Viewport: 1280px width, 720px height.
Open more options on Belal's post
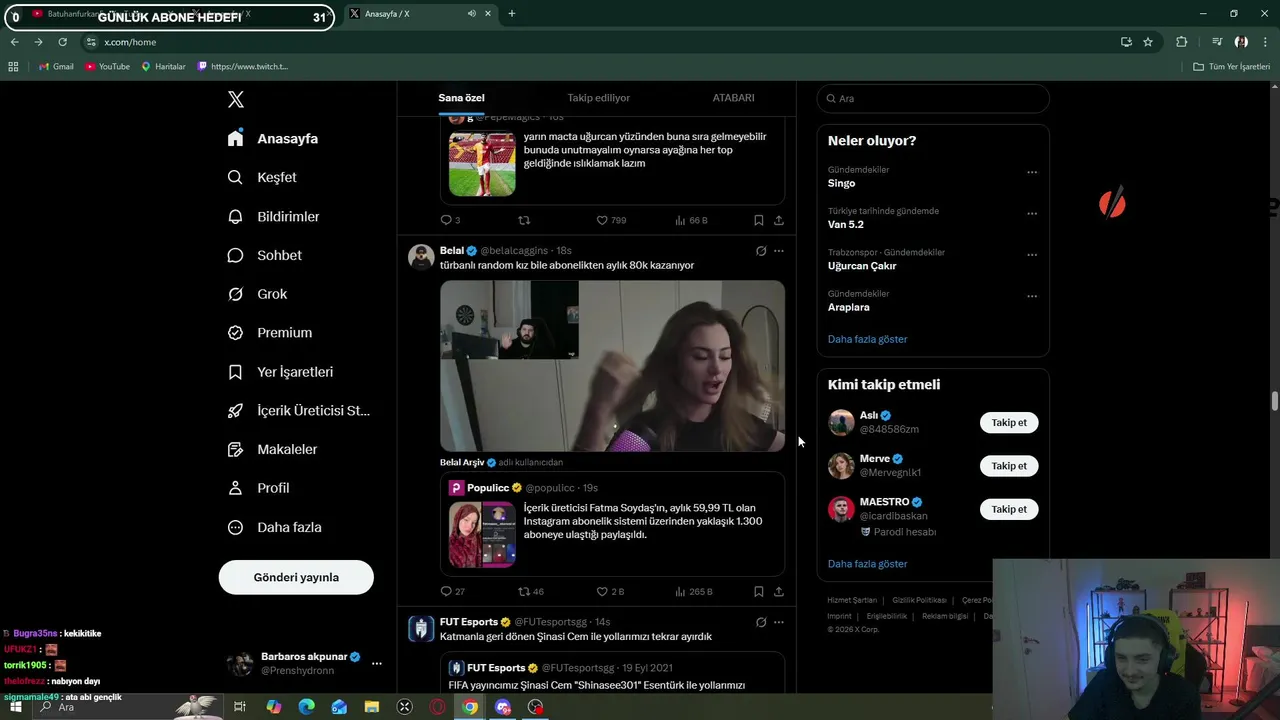(x=779, y=251)
